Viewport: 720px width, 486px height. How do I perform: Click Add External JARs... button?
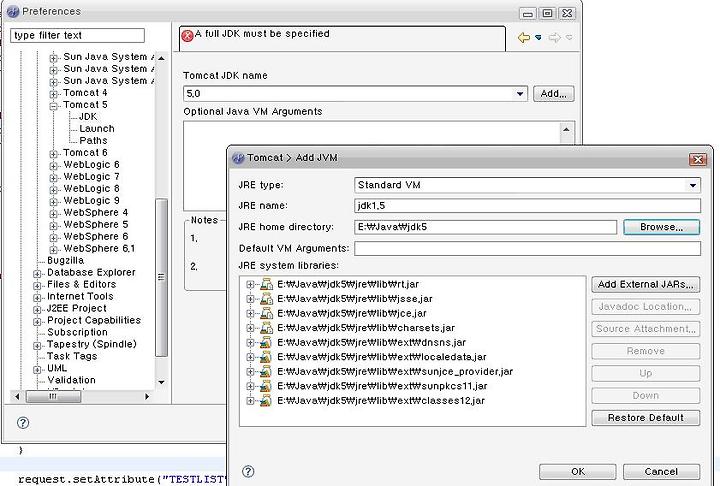coord(645,284)
